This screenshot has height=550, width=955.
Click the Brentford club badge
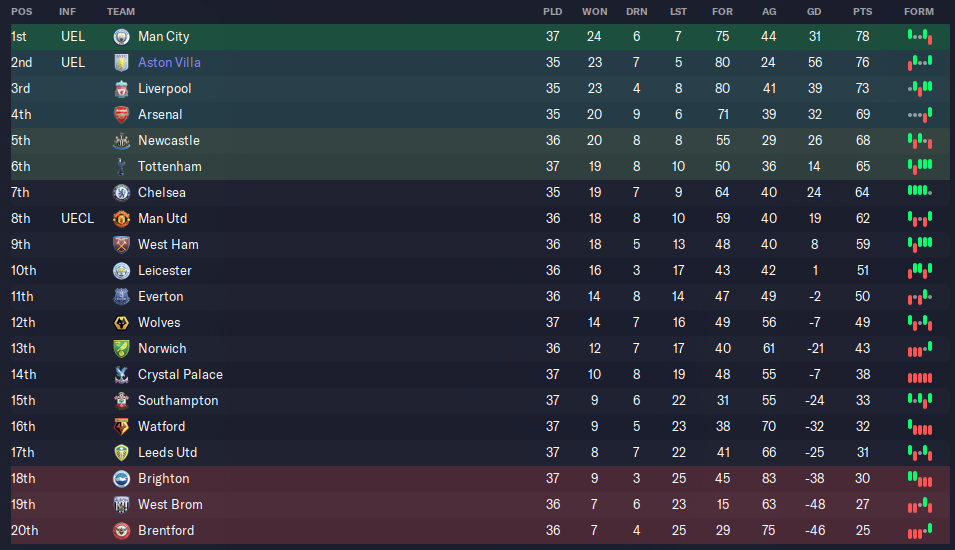click(121, 531)
